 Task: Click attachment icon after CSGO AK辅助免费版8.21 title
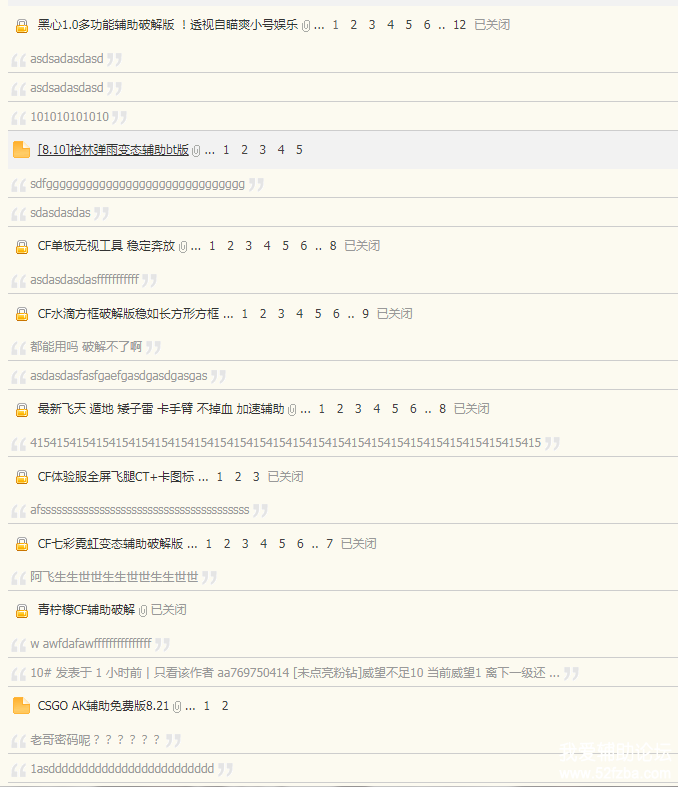[177, 707]
